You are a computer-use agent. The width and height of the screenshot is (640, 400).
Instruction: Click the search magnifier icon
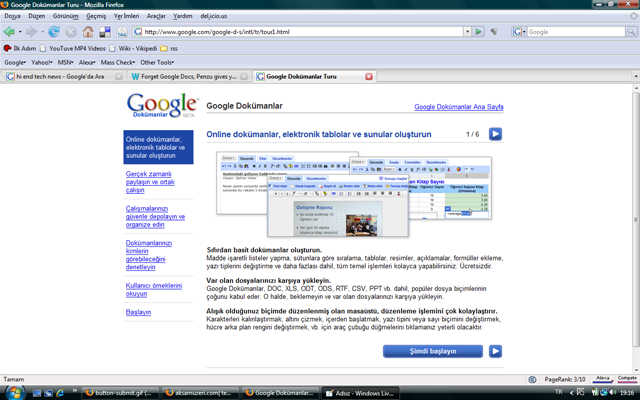631,31
